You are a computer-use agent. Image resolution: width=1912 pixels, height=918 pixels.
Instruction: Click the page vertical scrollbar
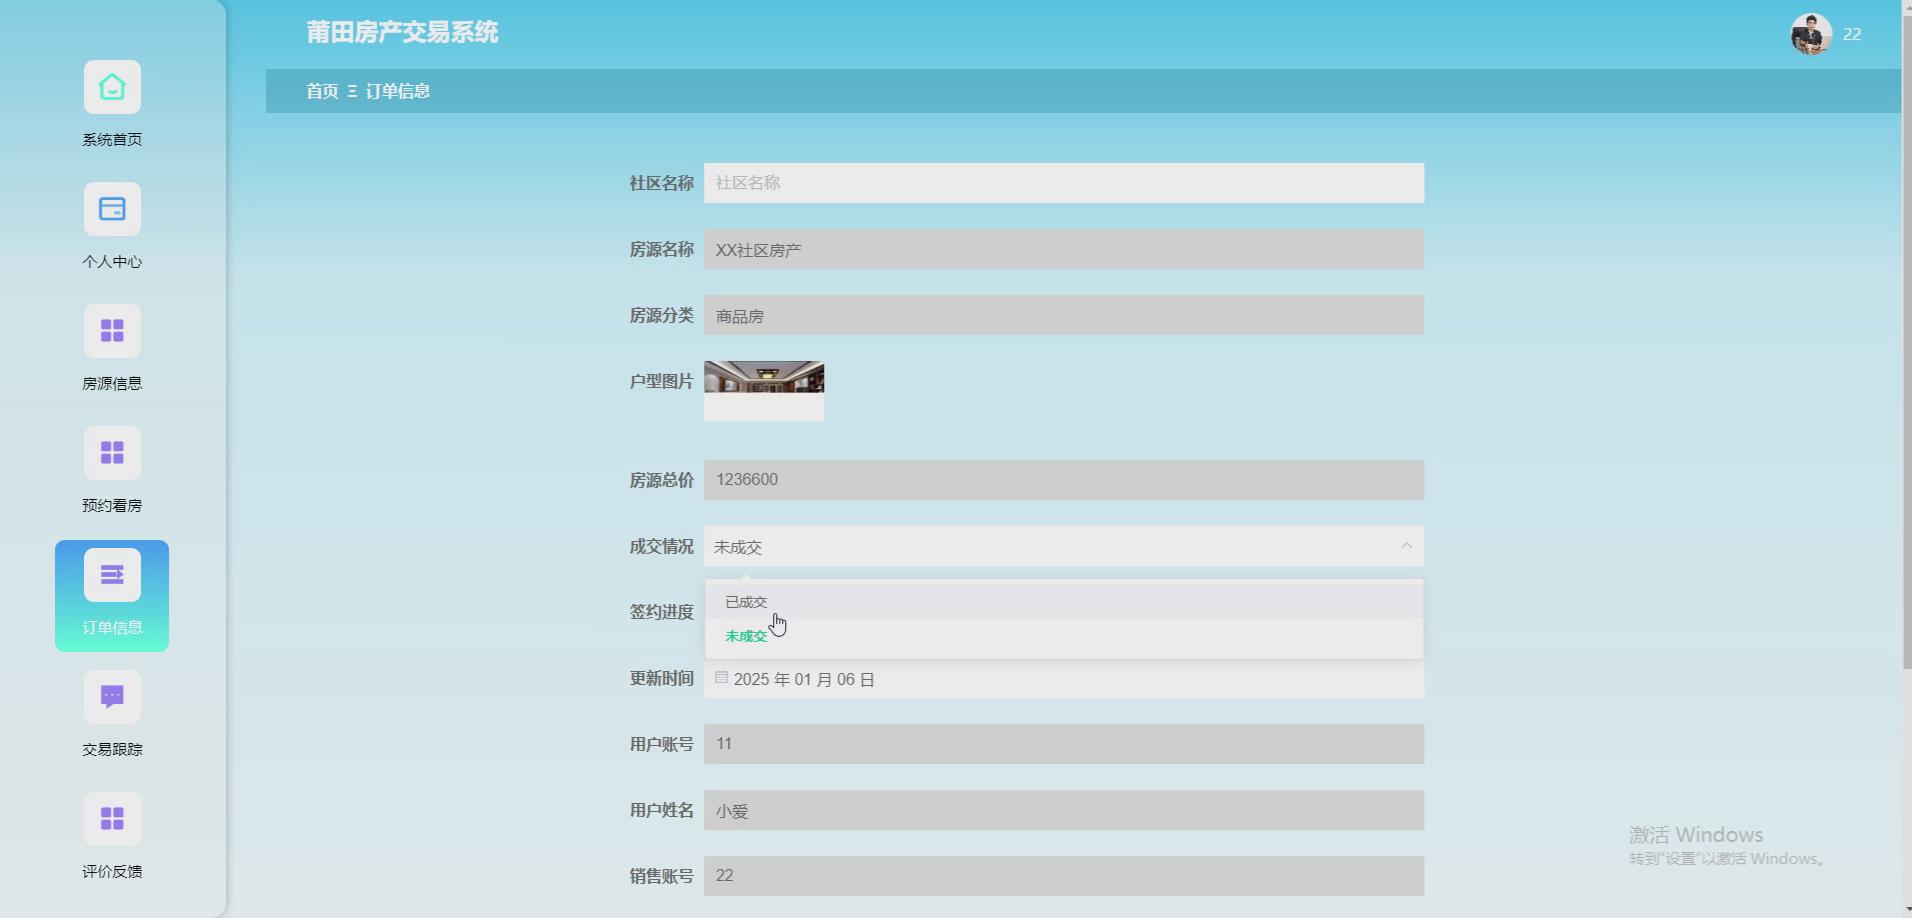coord(1906,340)
